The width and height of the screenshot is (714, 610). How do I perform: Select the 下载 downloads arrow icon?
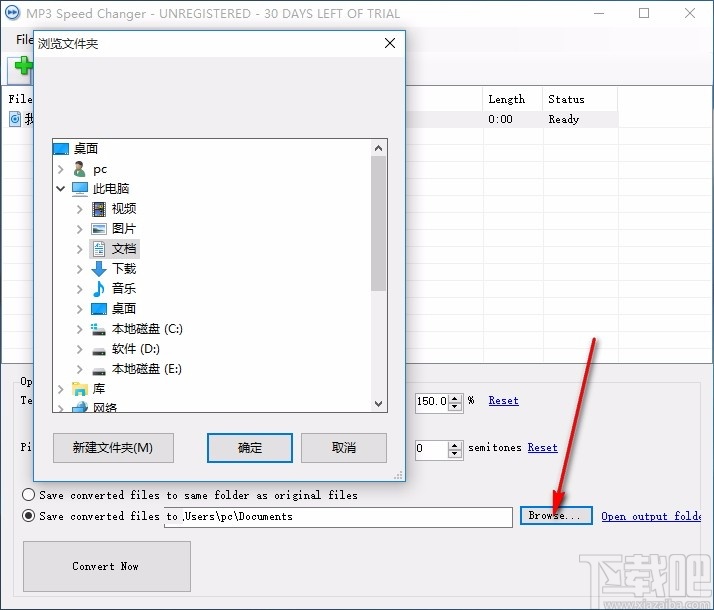coord(99,269)
